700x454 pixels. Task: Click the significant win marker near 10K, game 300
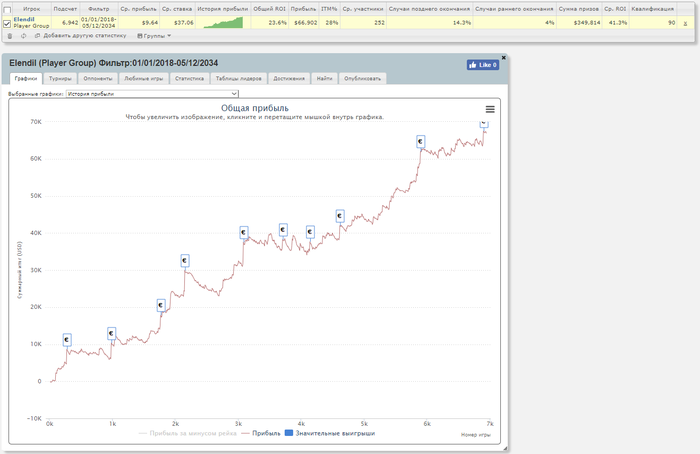click(67, 340)
